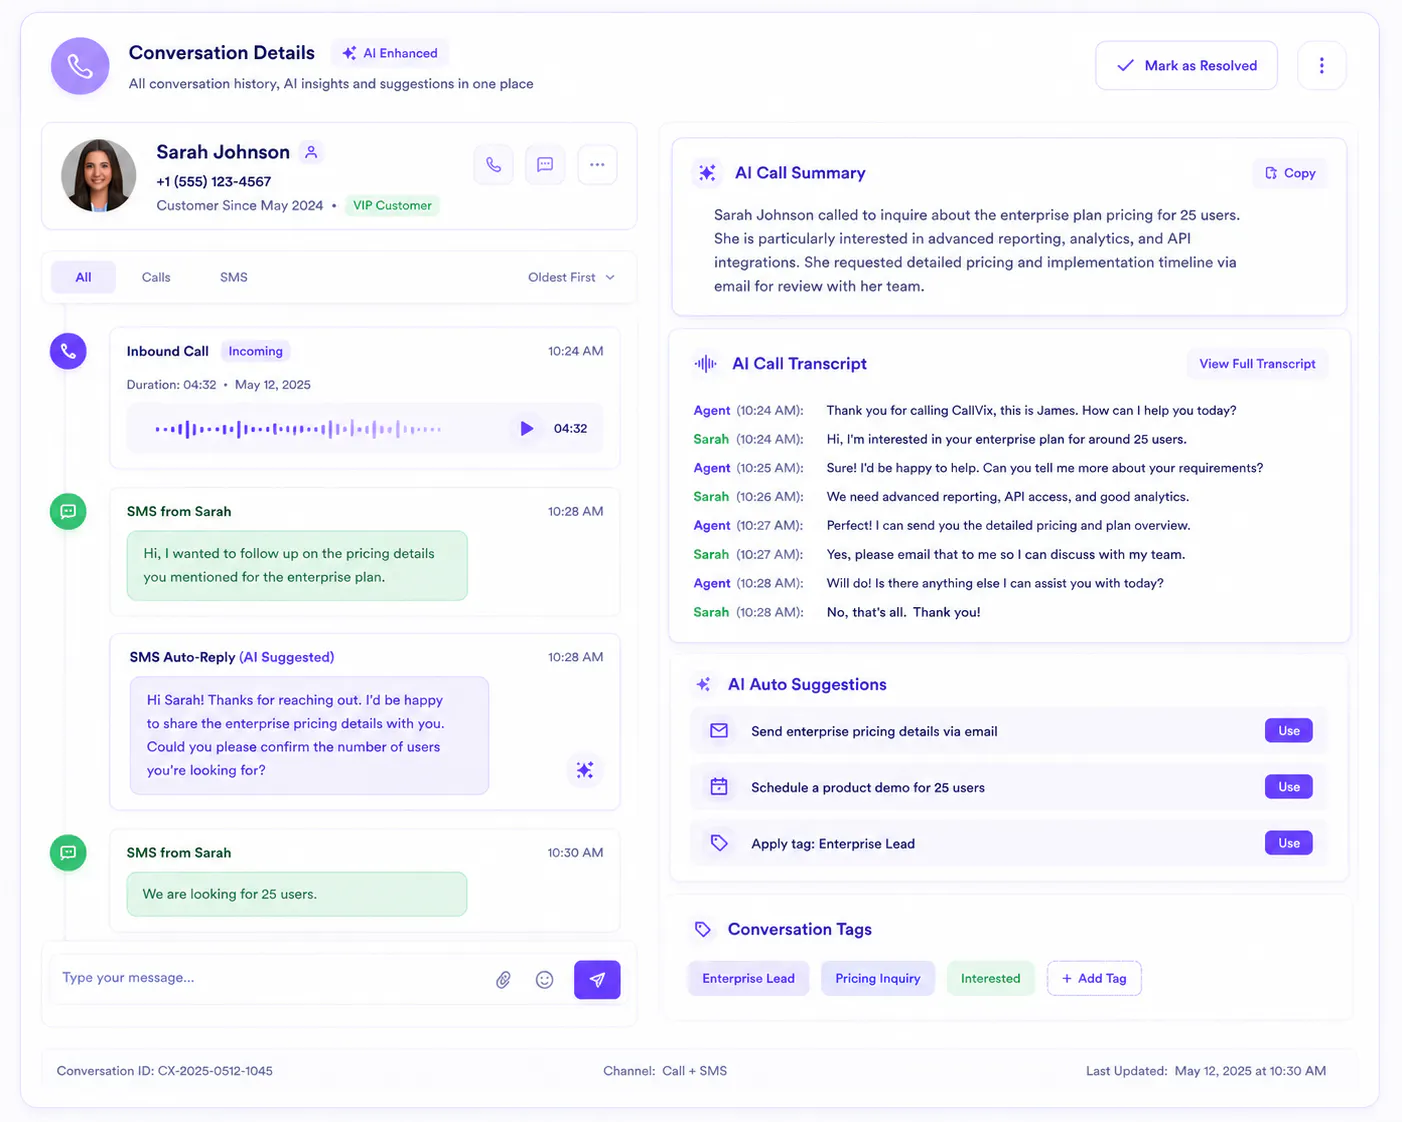Click the AI Call Transcript waveform icon

point(705,364)
